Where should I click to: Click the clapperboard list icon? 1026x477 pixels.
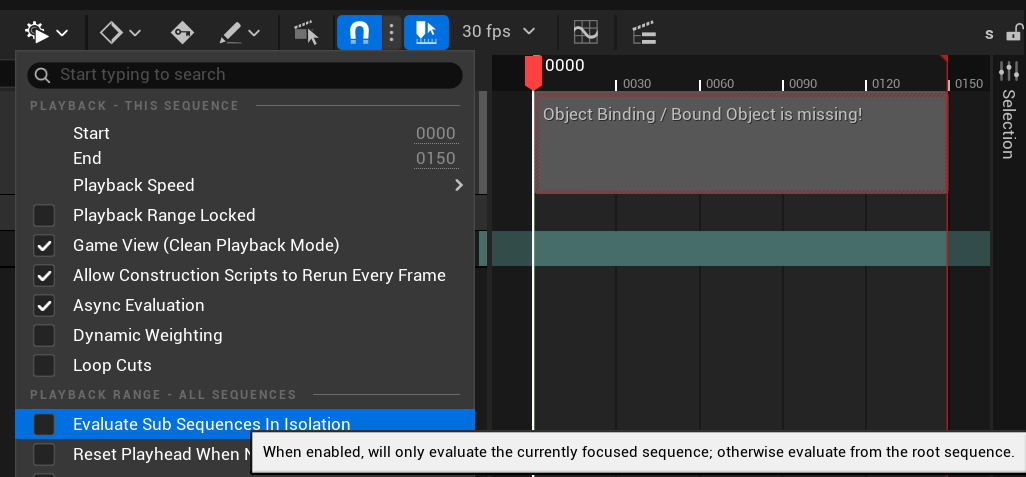[x=644, y=32]
